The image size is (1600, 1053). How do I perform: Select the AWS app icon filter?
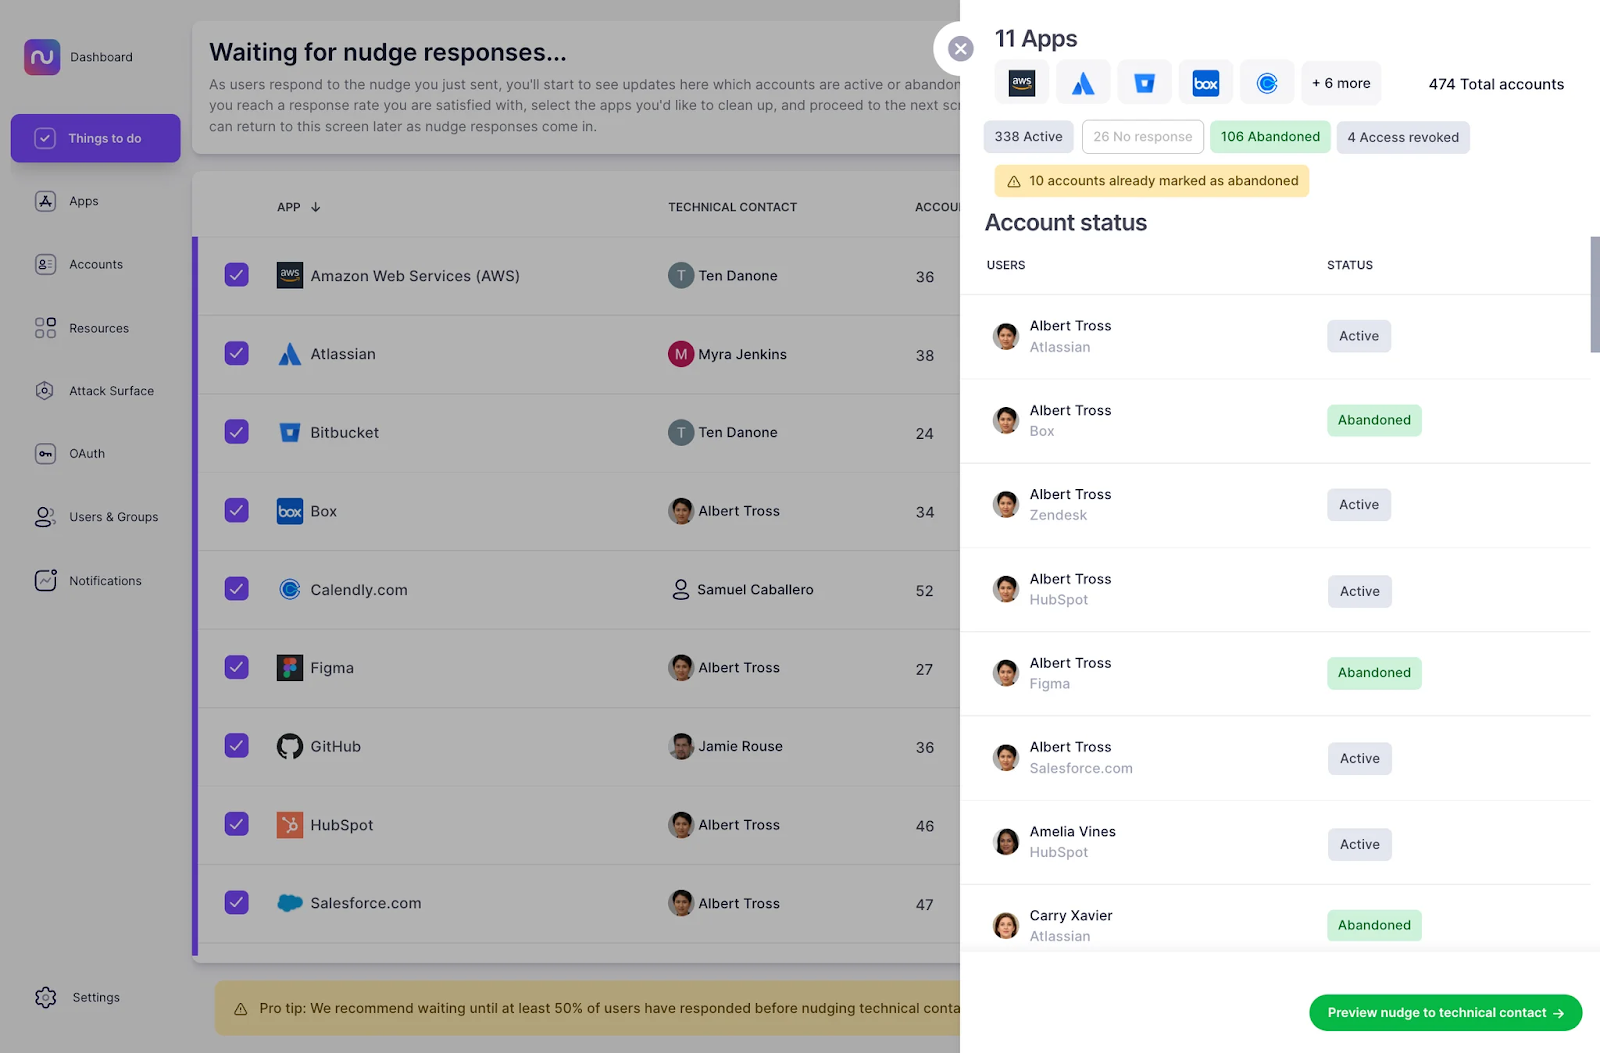pyautogui.click(x=1021, y=83)
